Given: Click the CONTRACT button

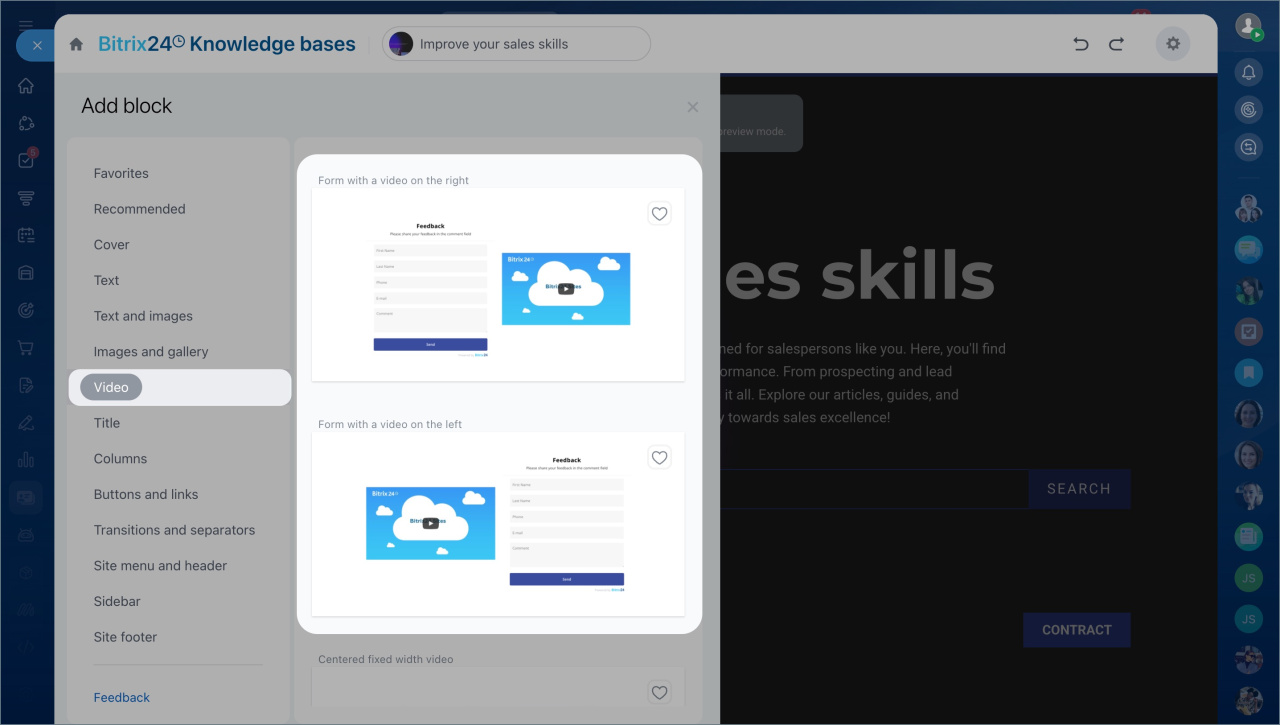Looking at the screenshot, I should pyautogui.click(x=1076, y=630).
